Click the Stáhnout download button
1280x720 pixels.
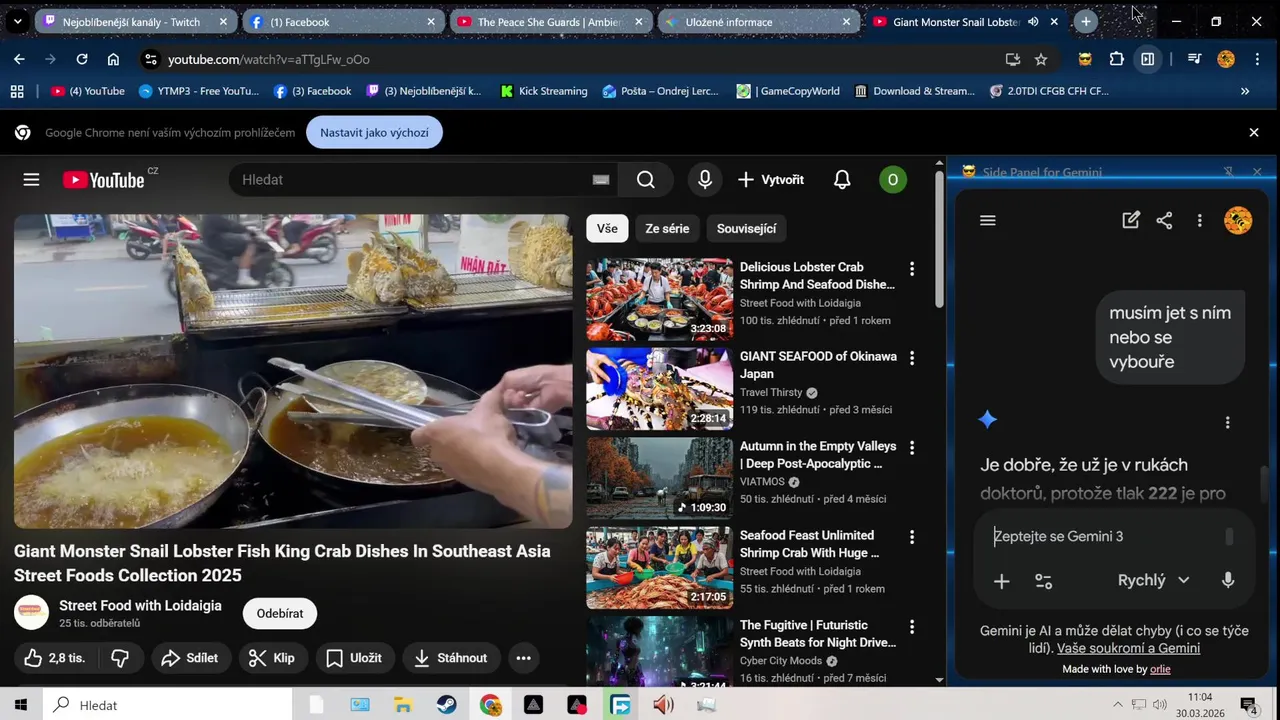[451, 658]
